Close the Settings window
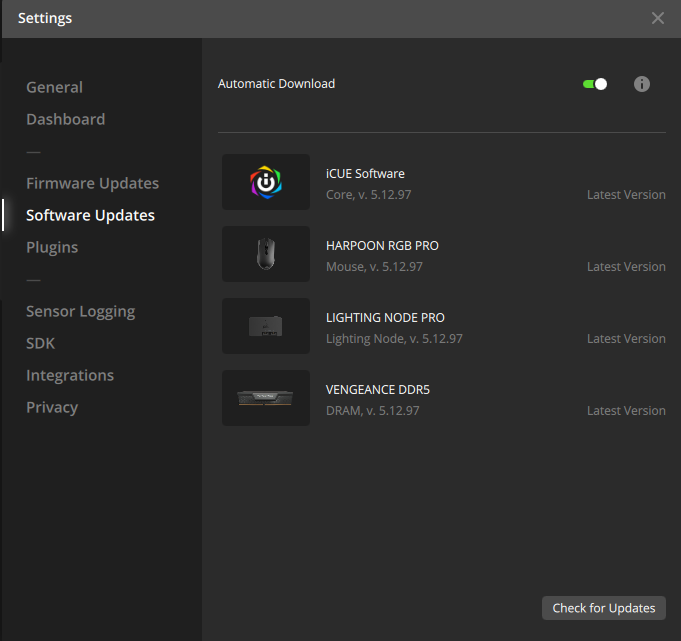Image resolution: width=681 pixels, height=641 pixels. [658, 18]
